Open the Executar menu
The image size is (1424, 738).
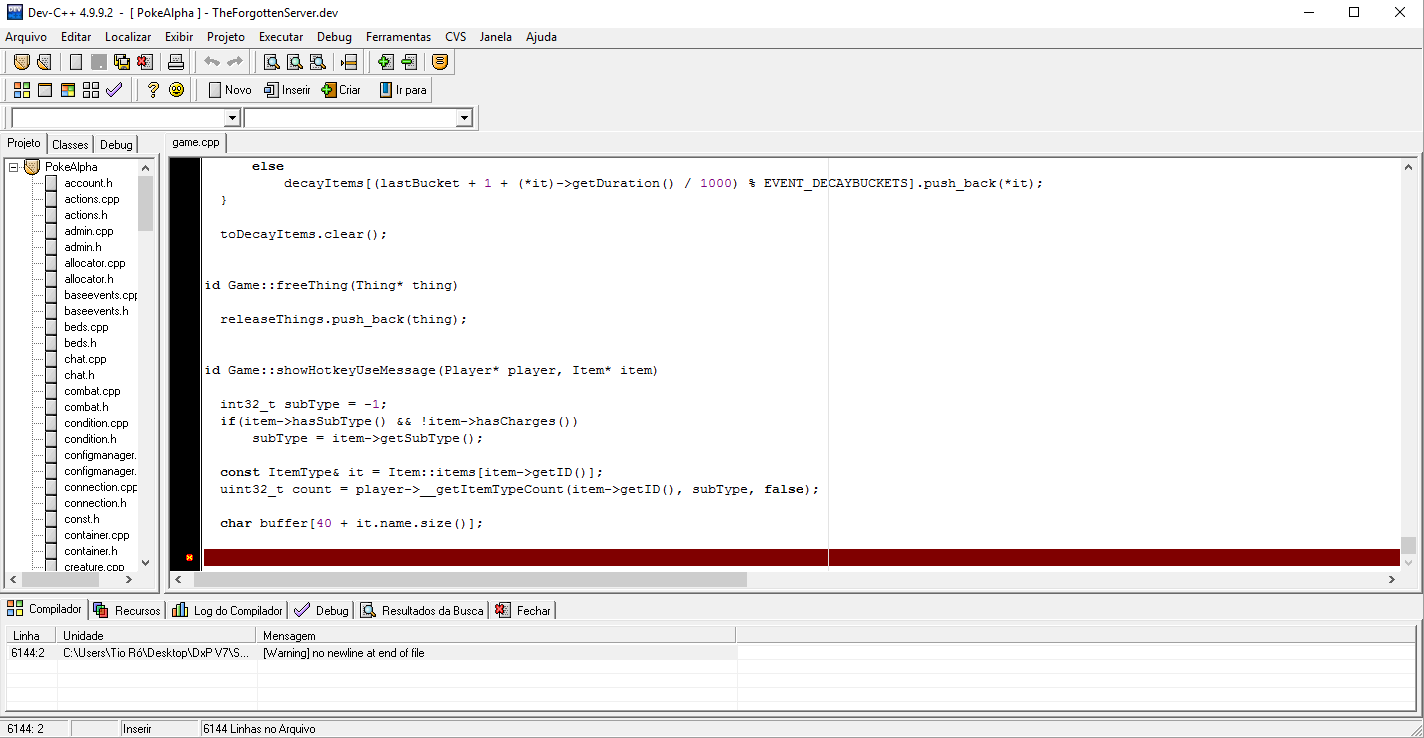(x=281, y=37)
